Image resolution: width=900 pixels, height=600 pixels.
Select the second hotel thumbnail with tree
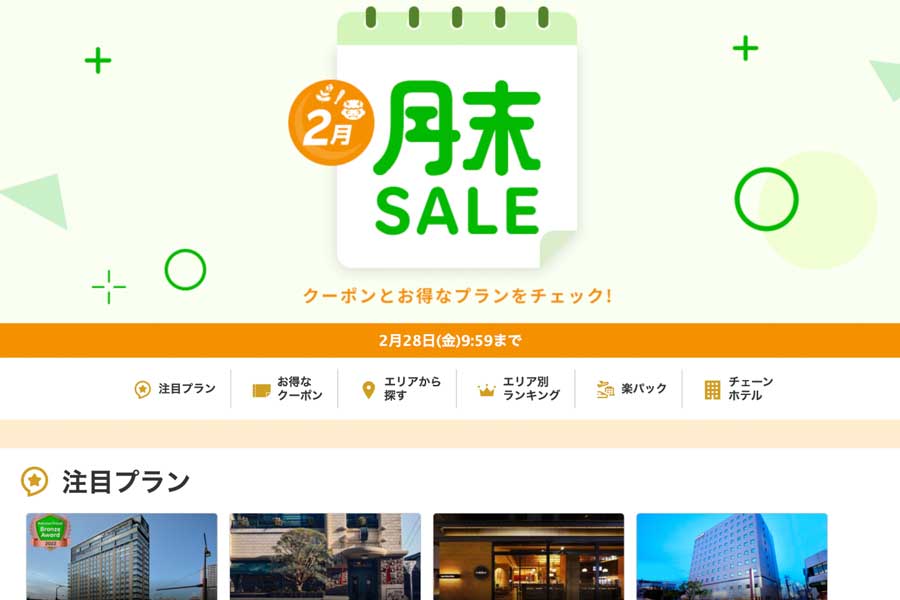325,557
